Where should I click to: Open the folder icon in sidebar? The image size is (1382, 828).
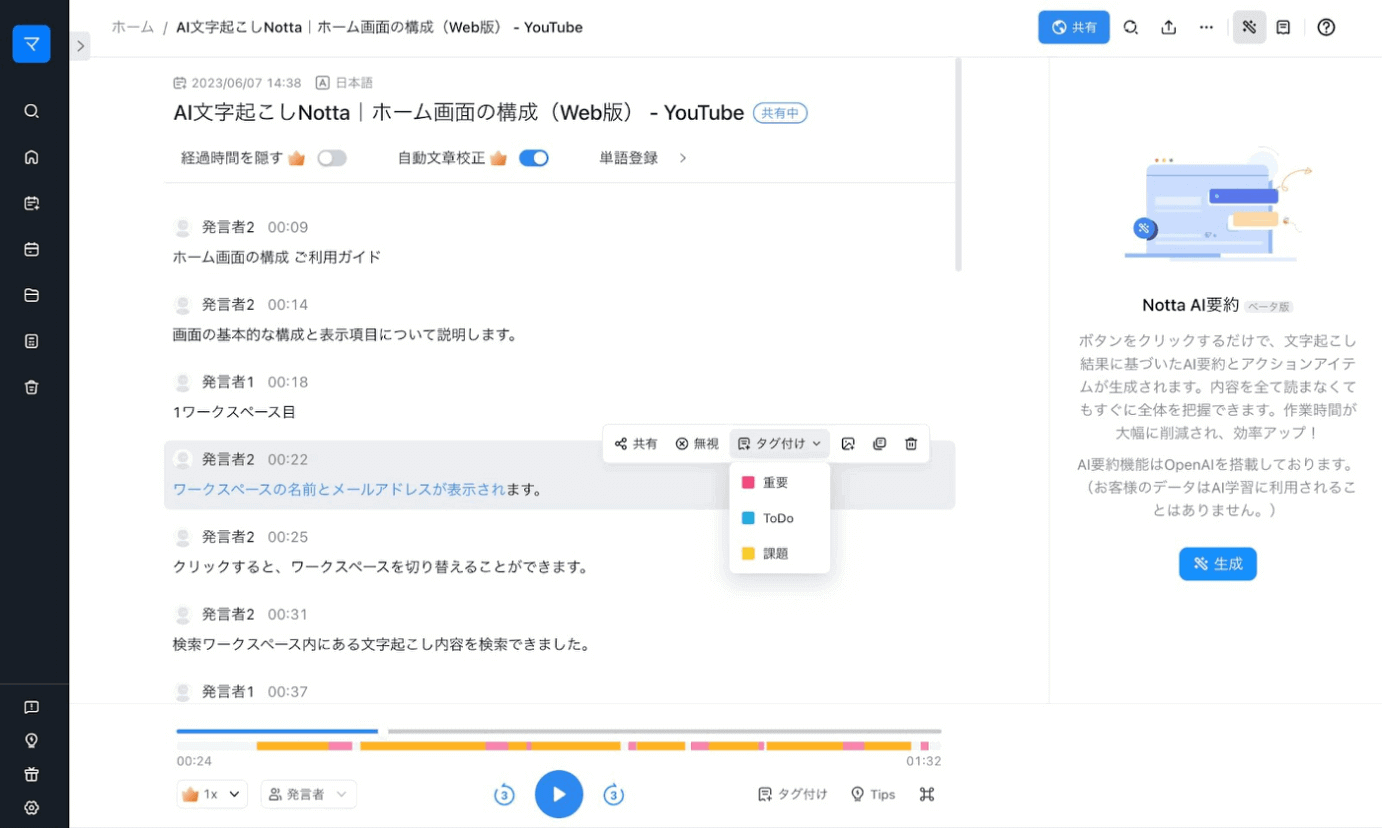coord(31,295)
